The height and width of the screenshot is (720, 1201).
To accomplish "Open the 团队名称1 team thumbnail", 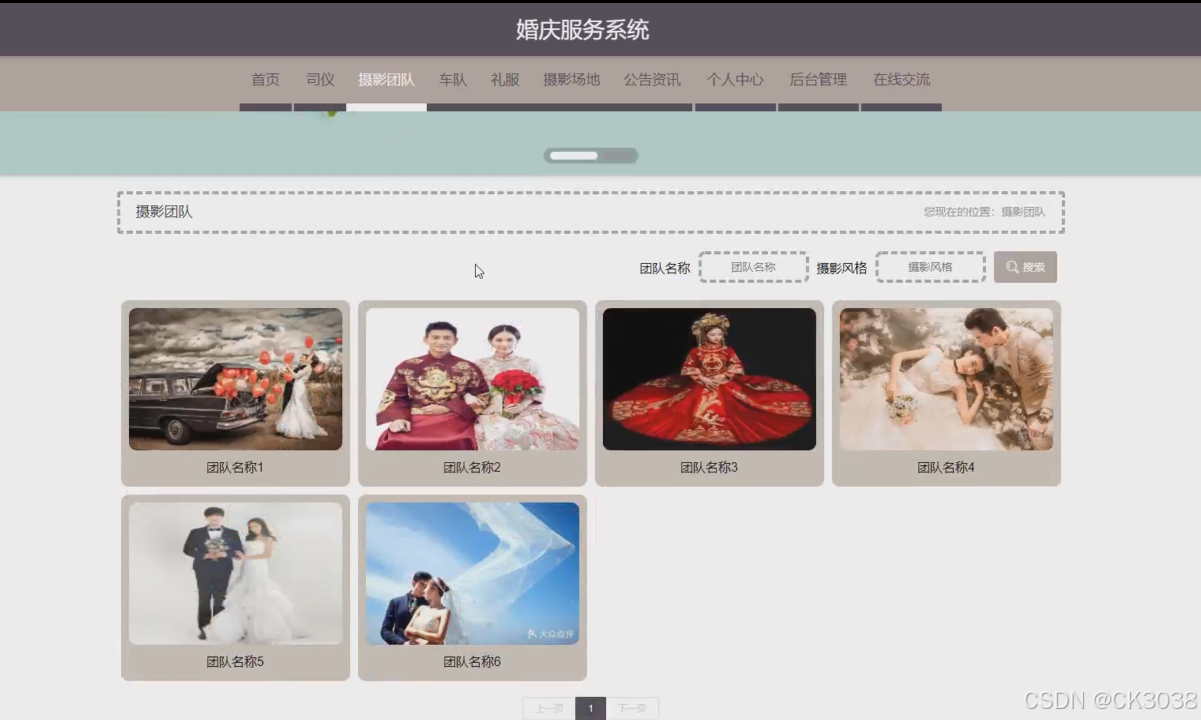I will coord(235,378).
